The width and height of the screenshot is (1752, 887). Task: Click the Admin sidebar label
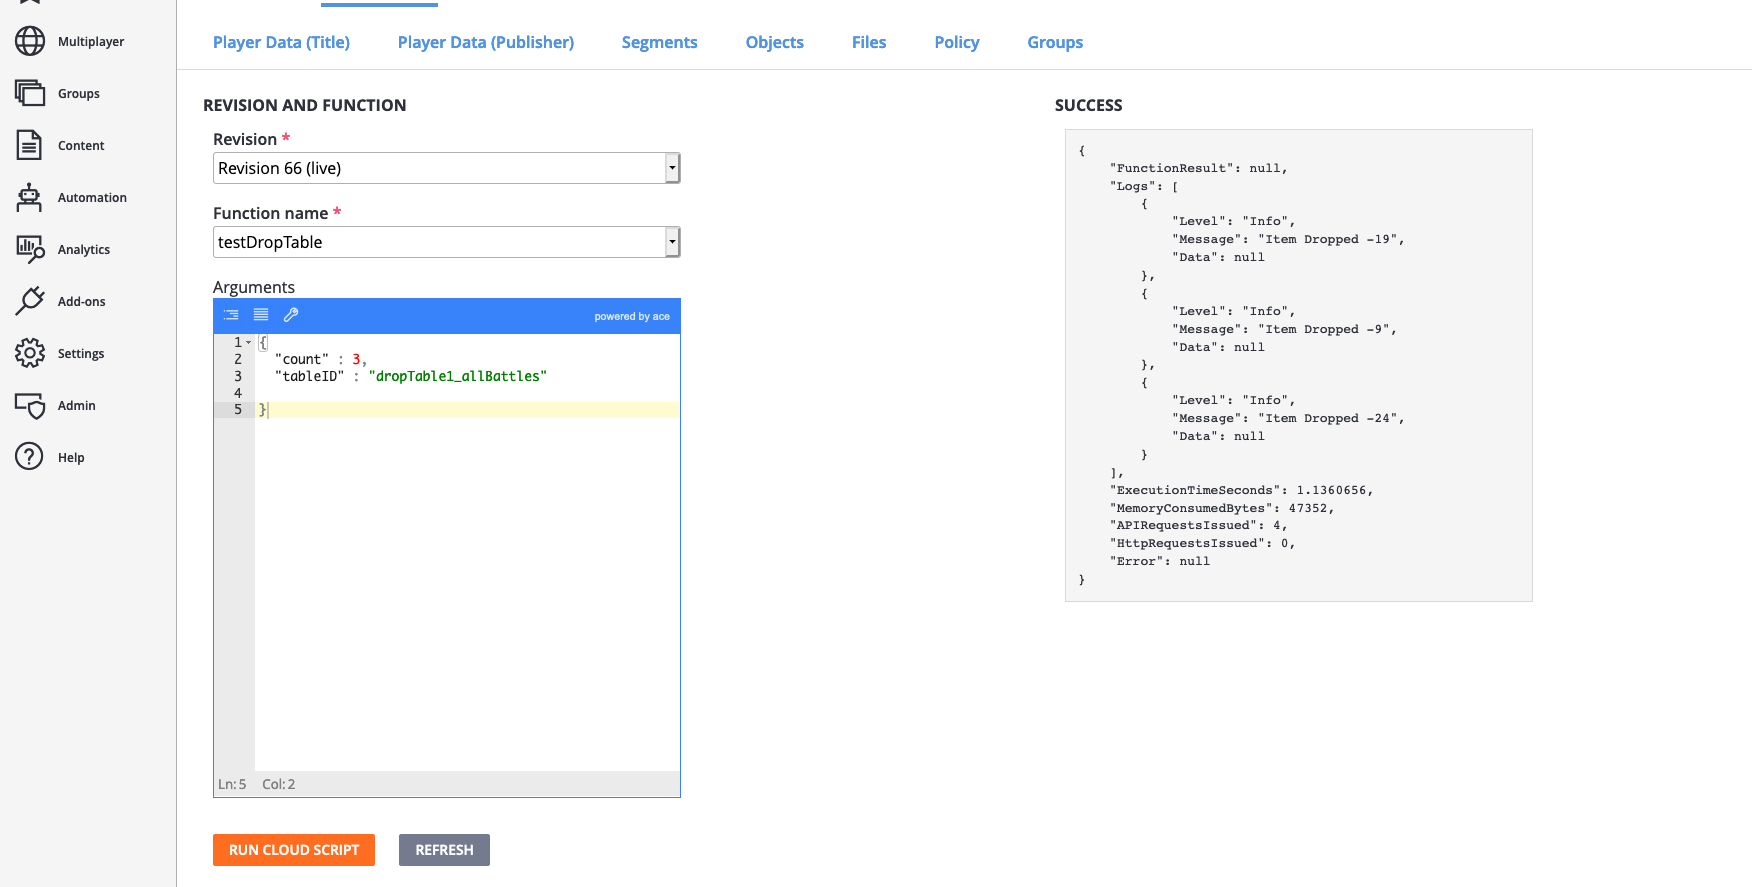(77, 405)
